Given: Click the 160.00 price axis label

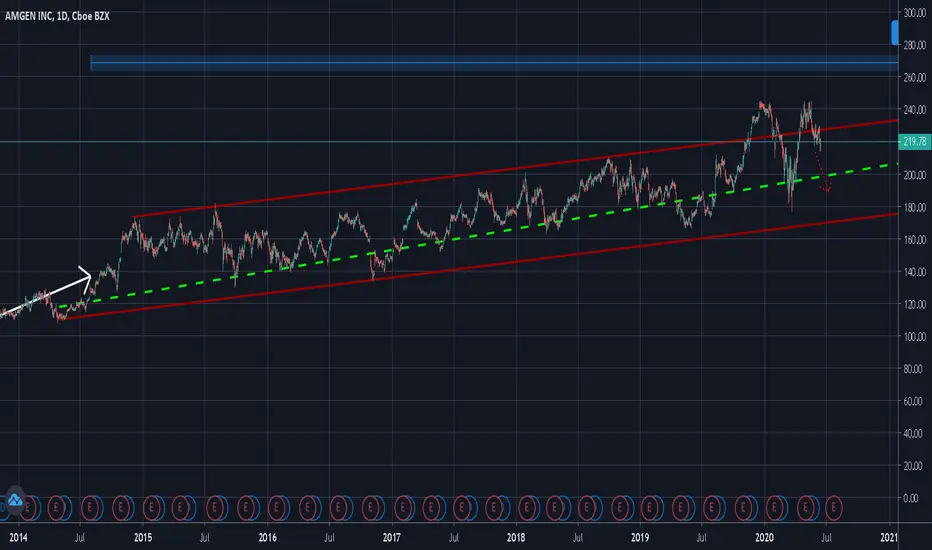Looking at the screenshot, I should pyautogui.click(x=915, y=240).
